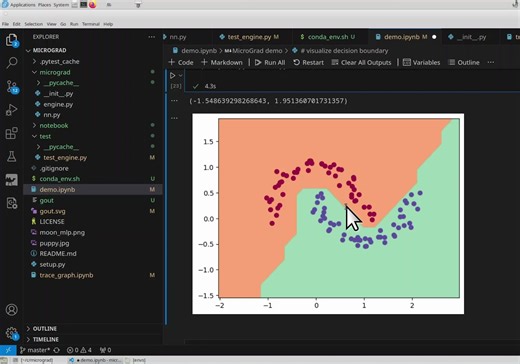520x364 pixels.
Task: Click the synchronize changes icon in status bar
Action: pyautogui.click(x=57, y=350)
